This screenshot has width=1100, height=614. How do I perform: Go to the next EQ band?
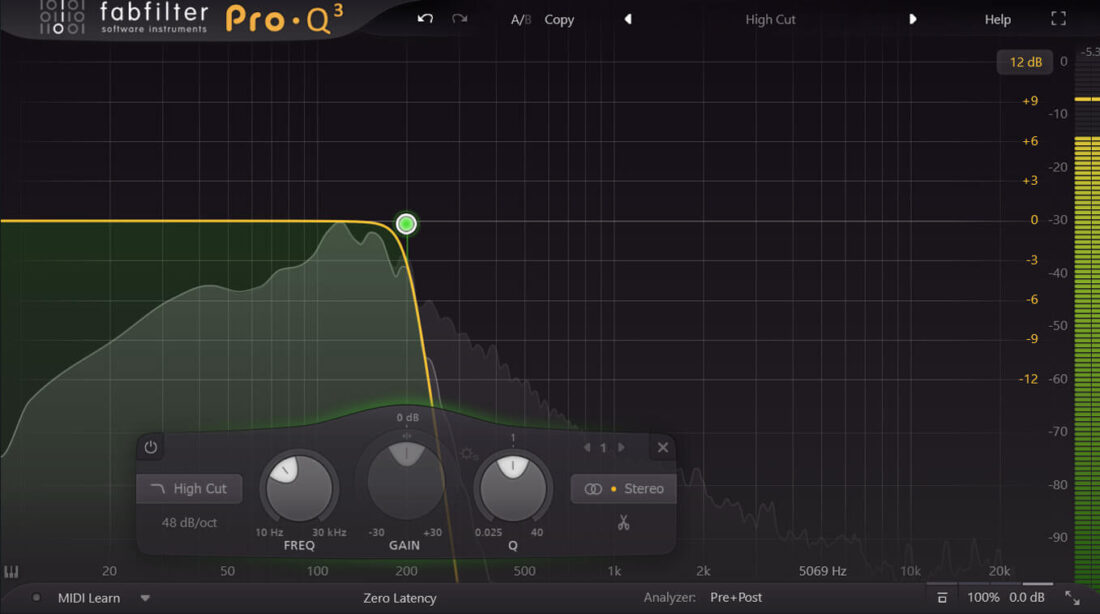click(x=621, y=447)
